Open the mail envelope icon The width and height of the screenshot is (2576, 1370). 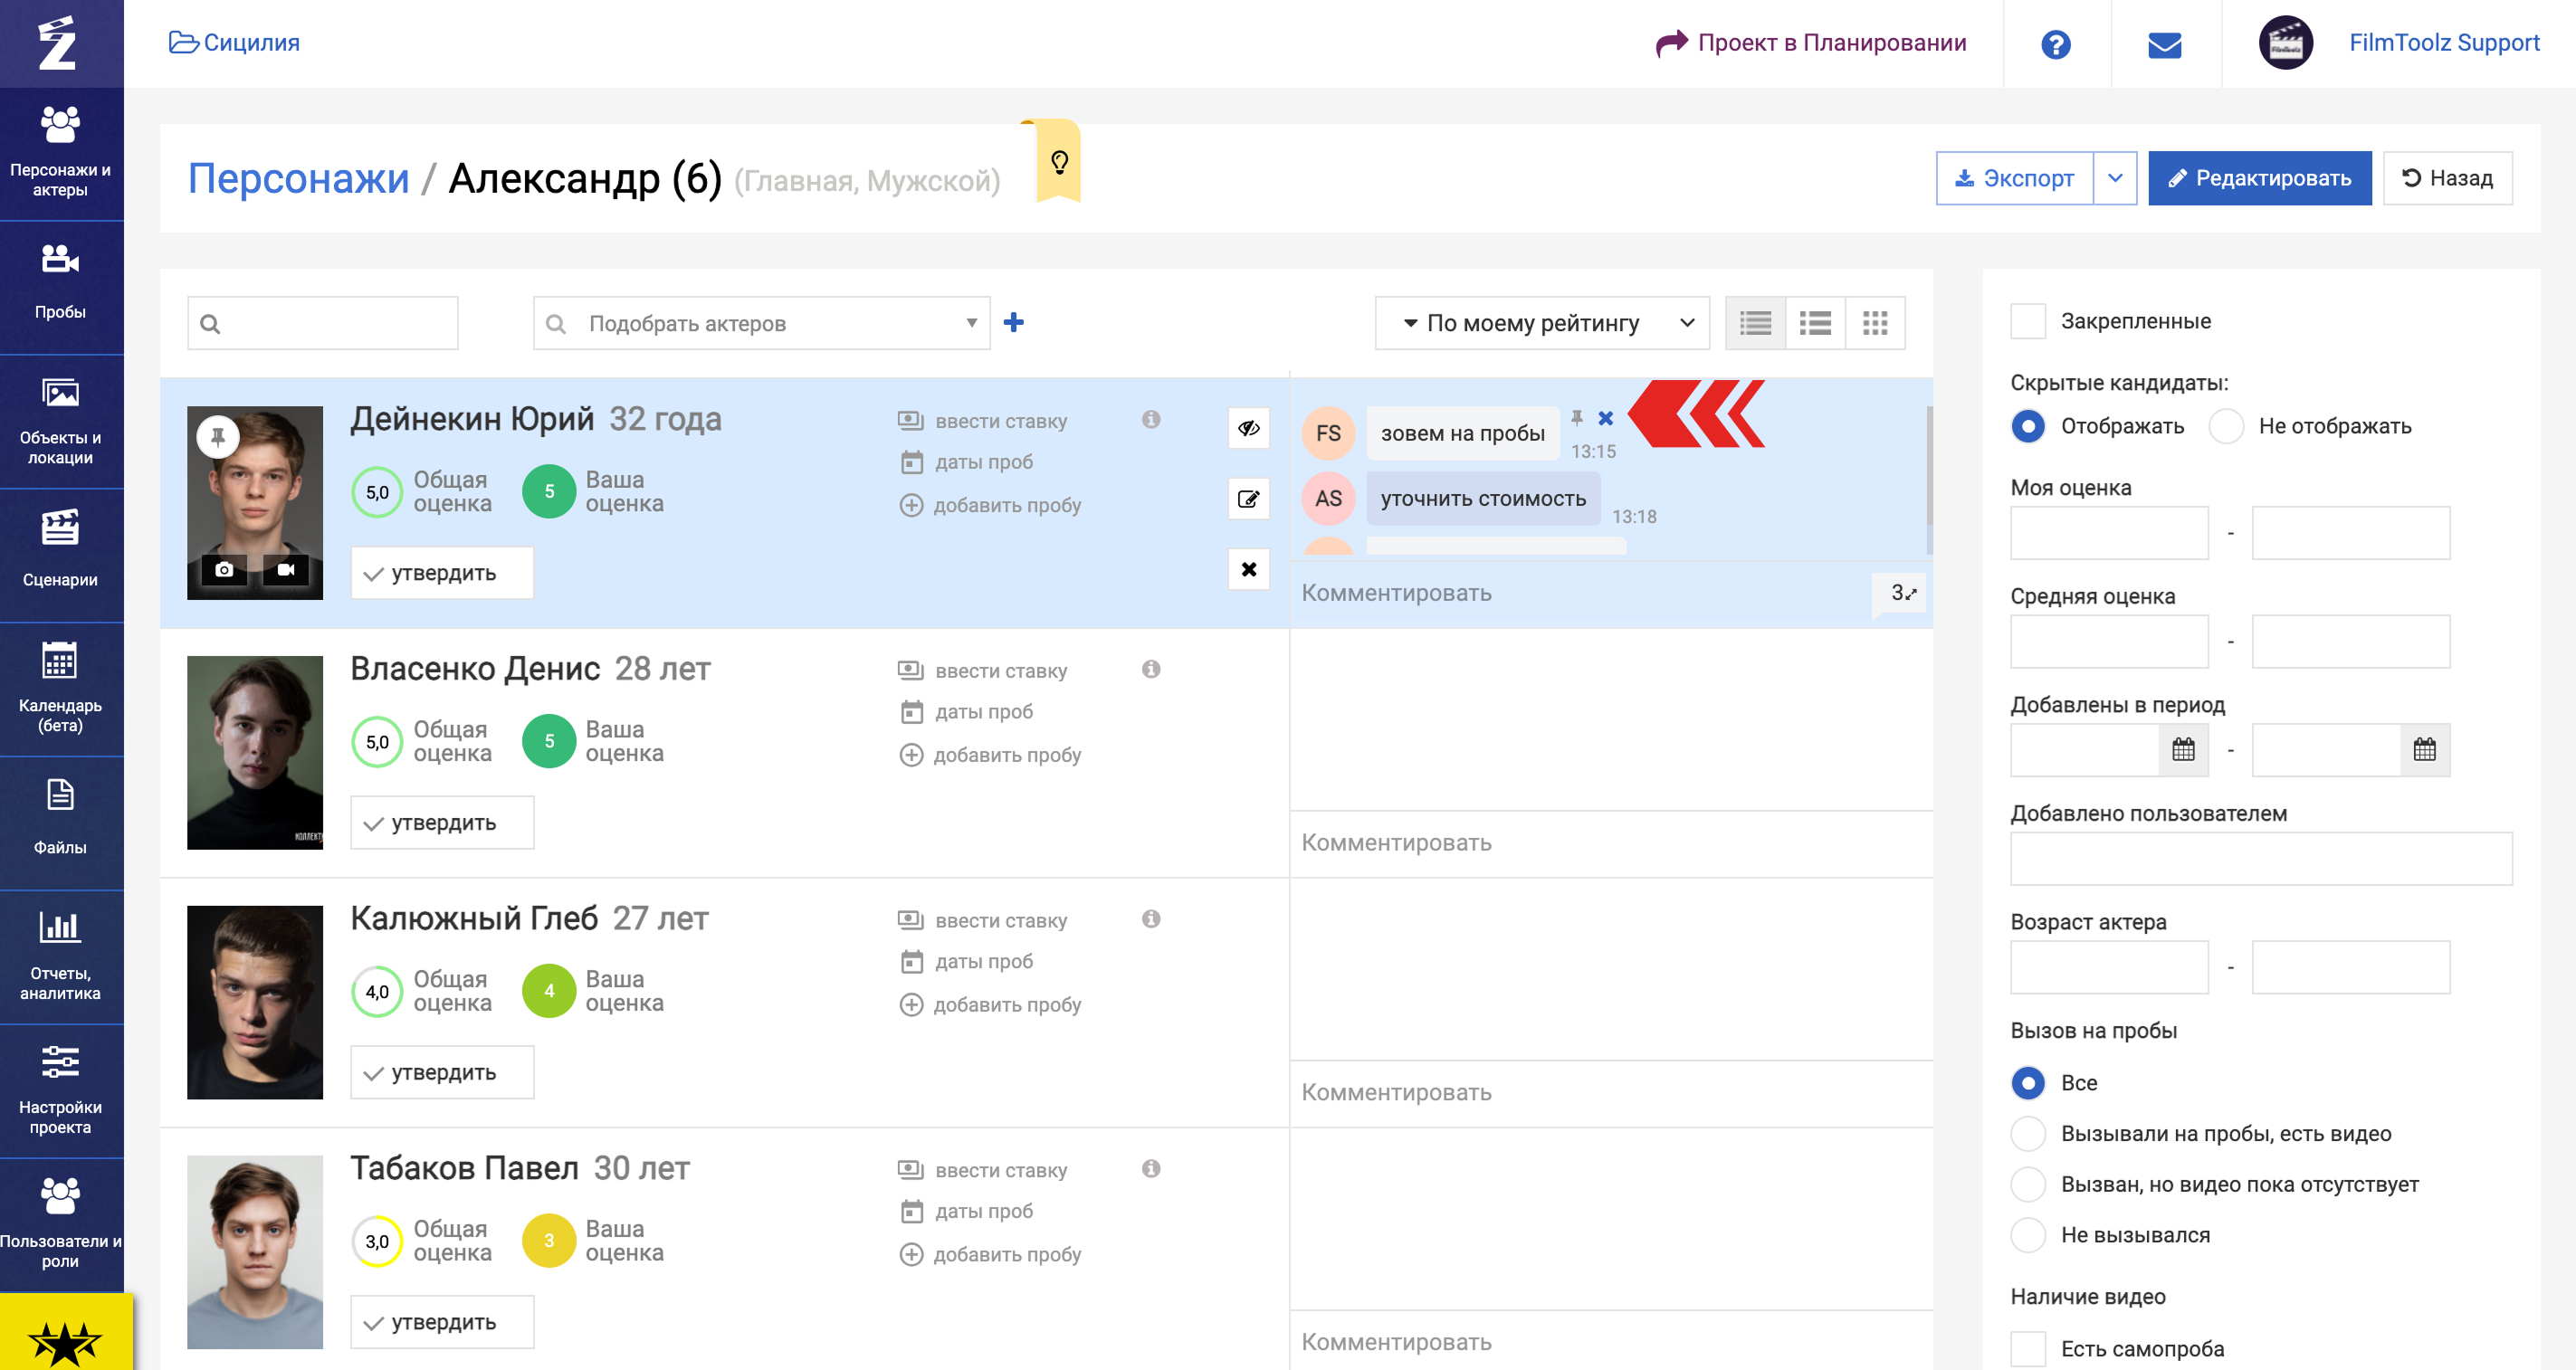pyautogui.click(x=2164, y=44)
